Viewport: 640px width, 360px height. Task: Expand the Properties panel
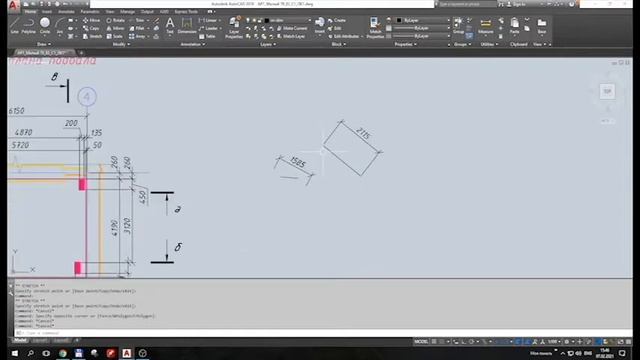(405, 44)
